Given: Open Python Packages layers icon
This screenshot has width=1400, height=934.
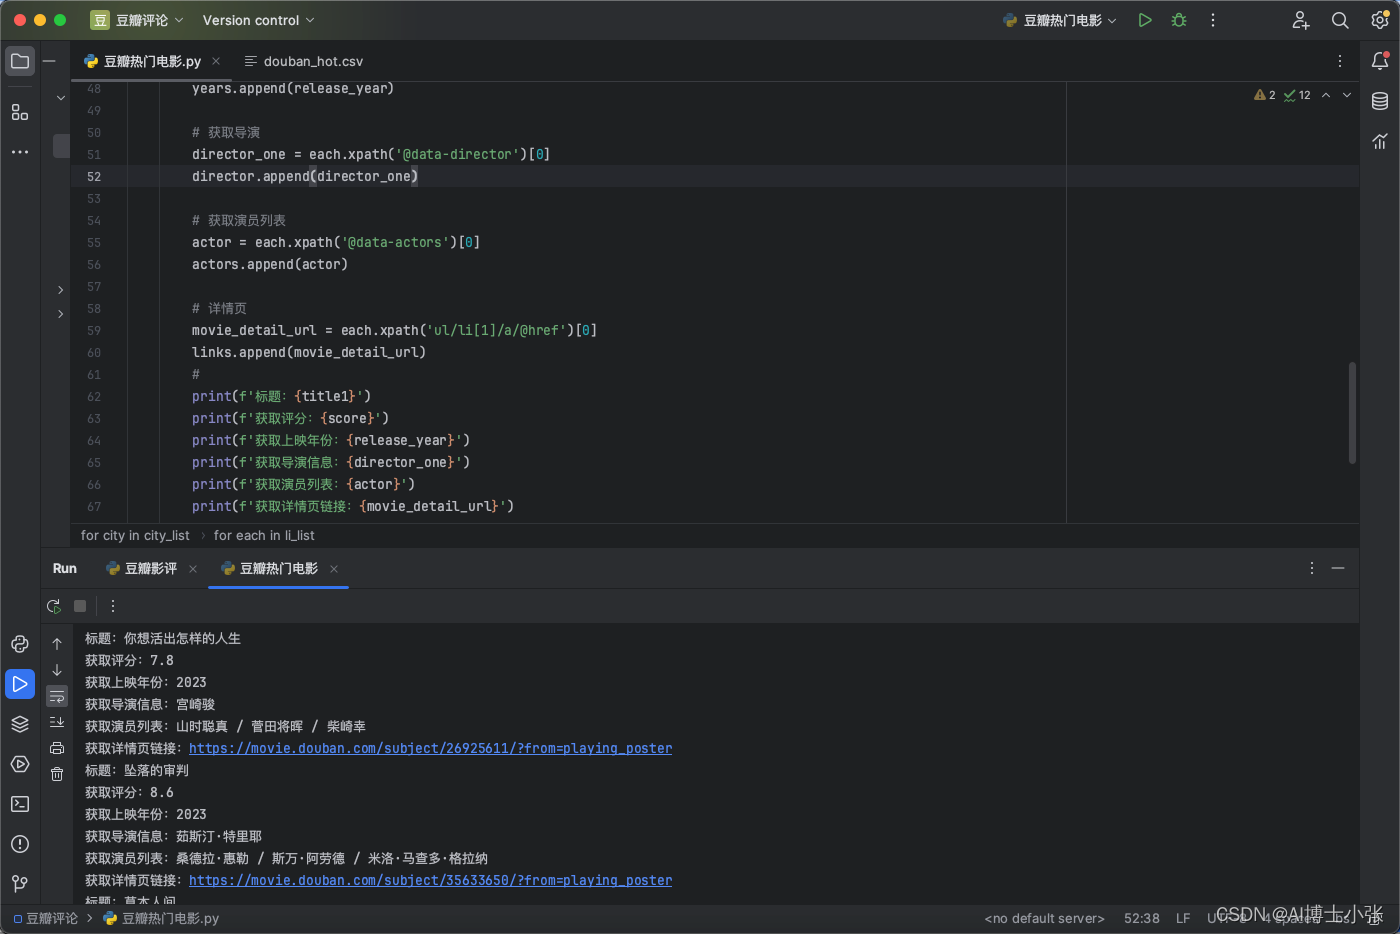Looking at the screenshot, I should click(x=20, y=724).
